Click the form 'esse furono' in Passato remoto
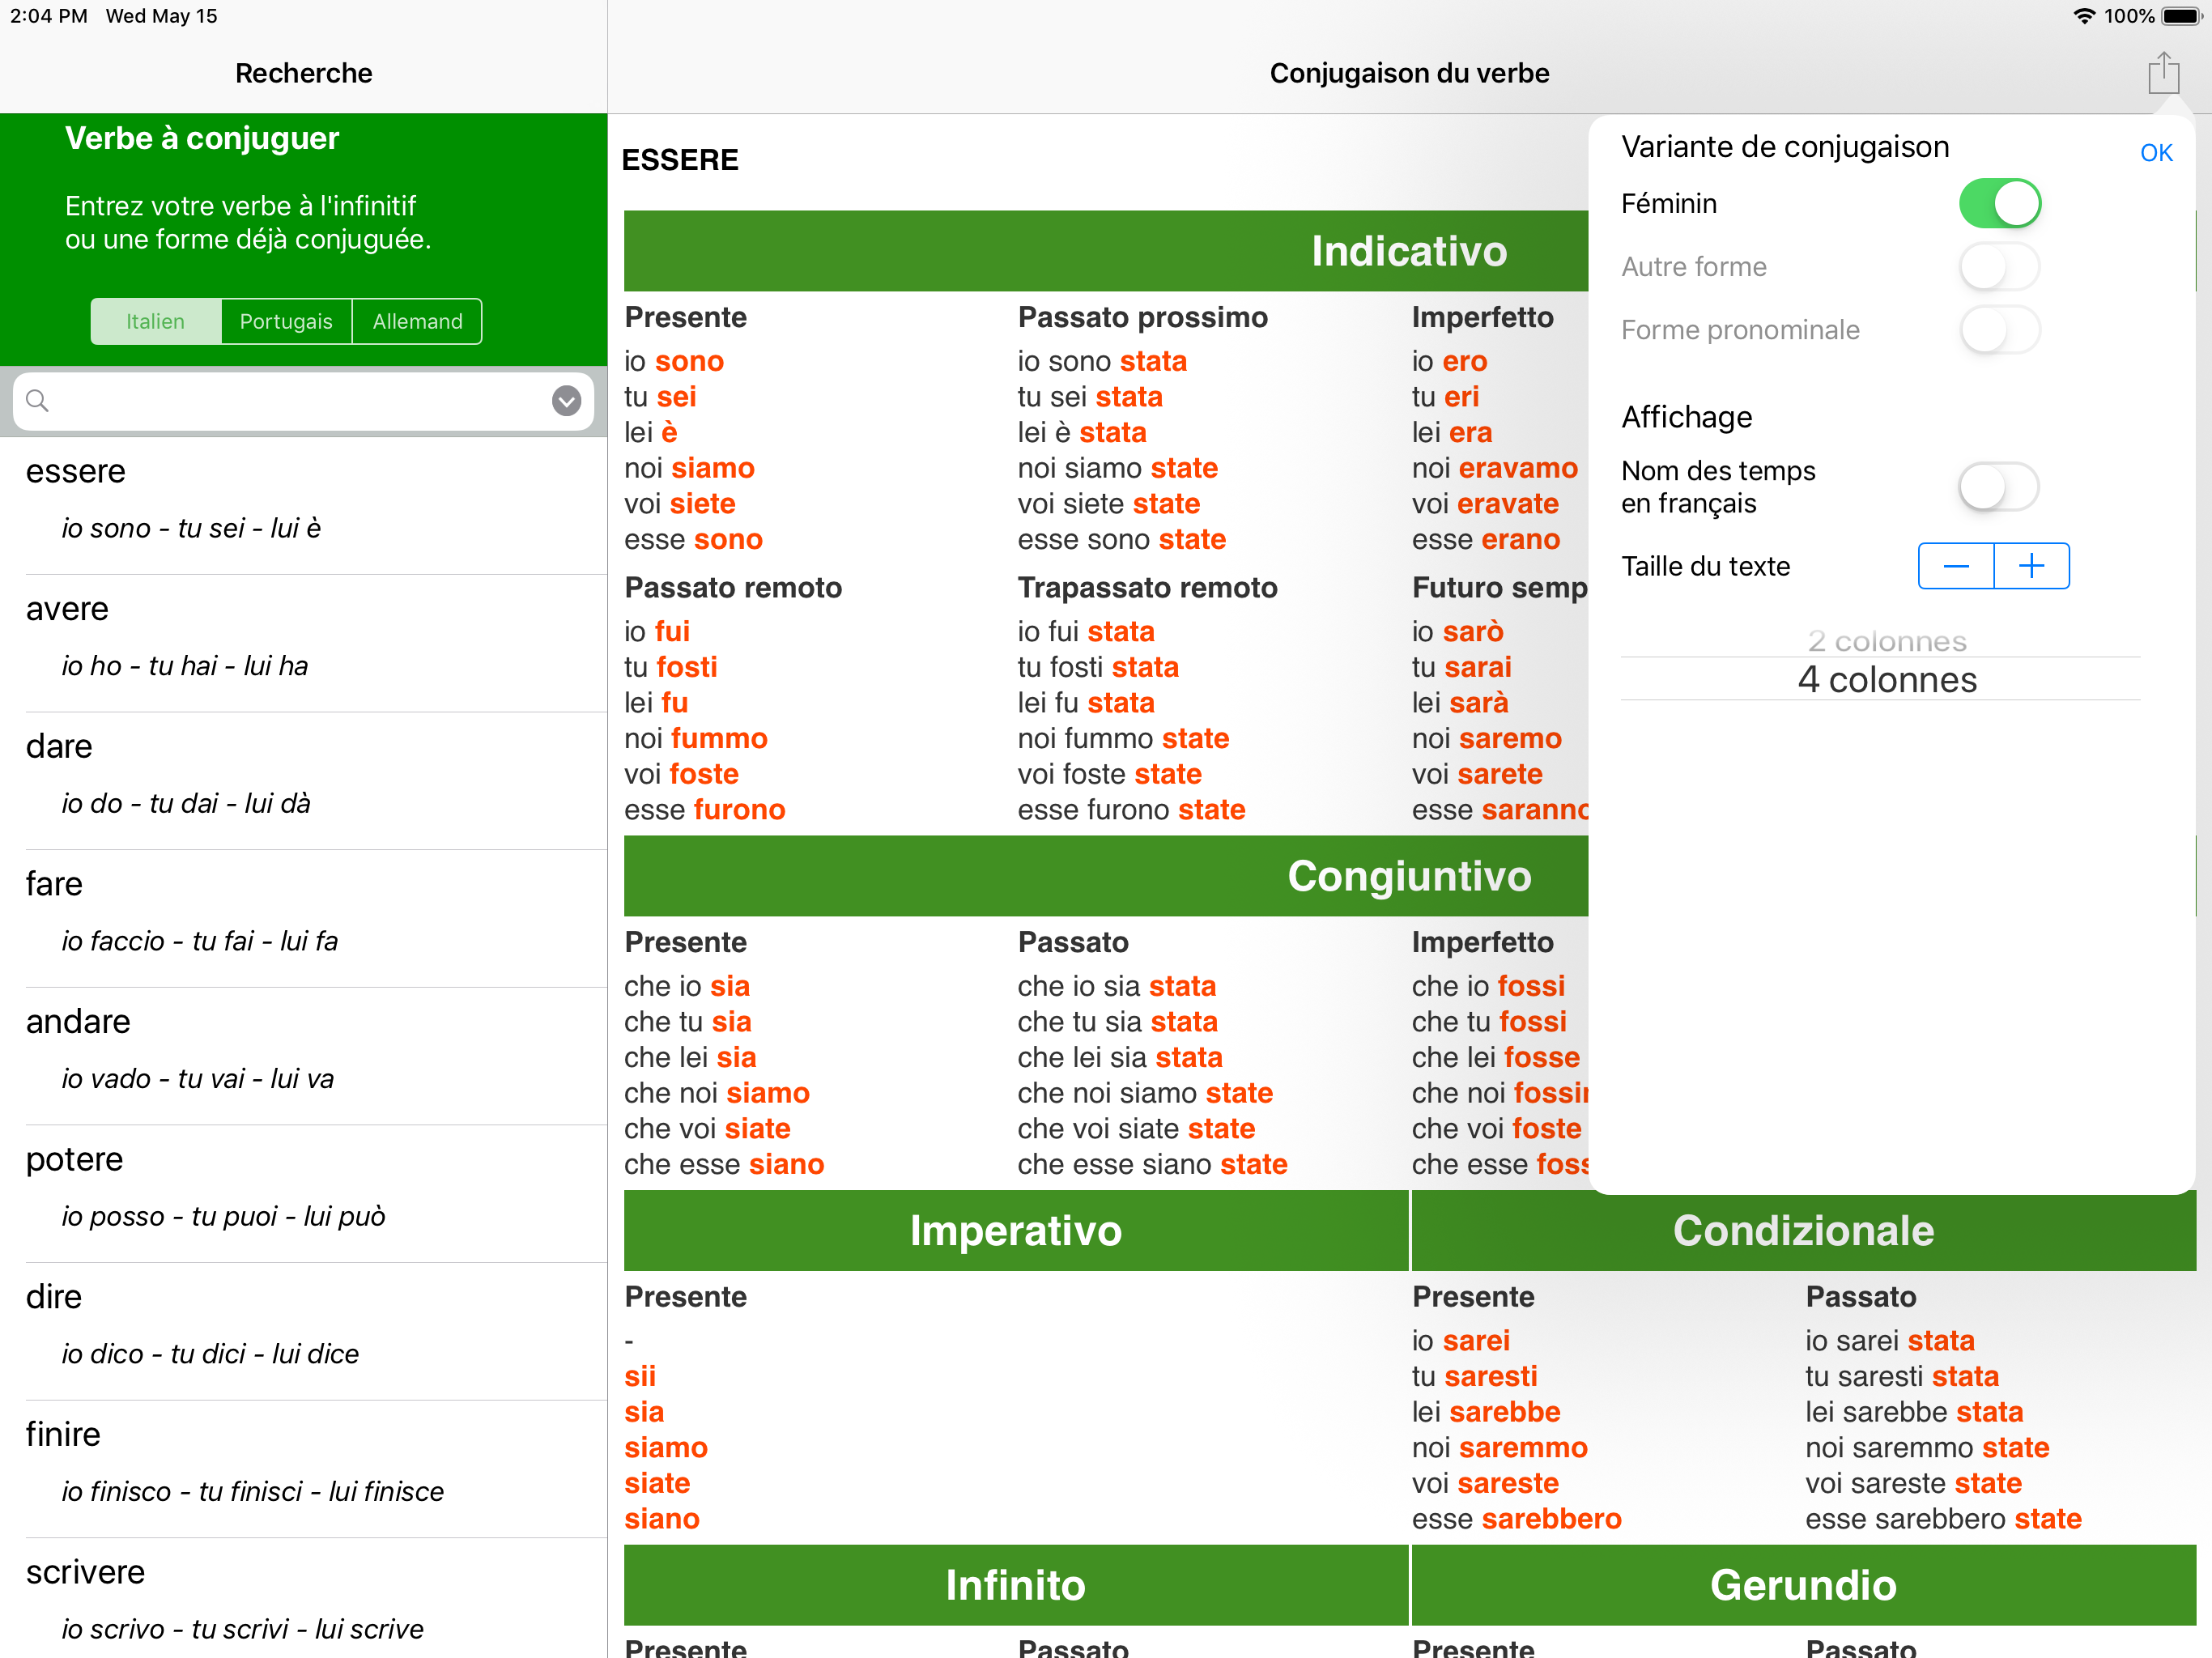Viewport: 2212px width, 1658px height. [x=704, y=810]
